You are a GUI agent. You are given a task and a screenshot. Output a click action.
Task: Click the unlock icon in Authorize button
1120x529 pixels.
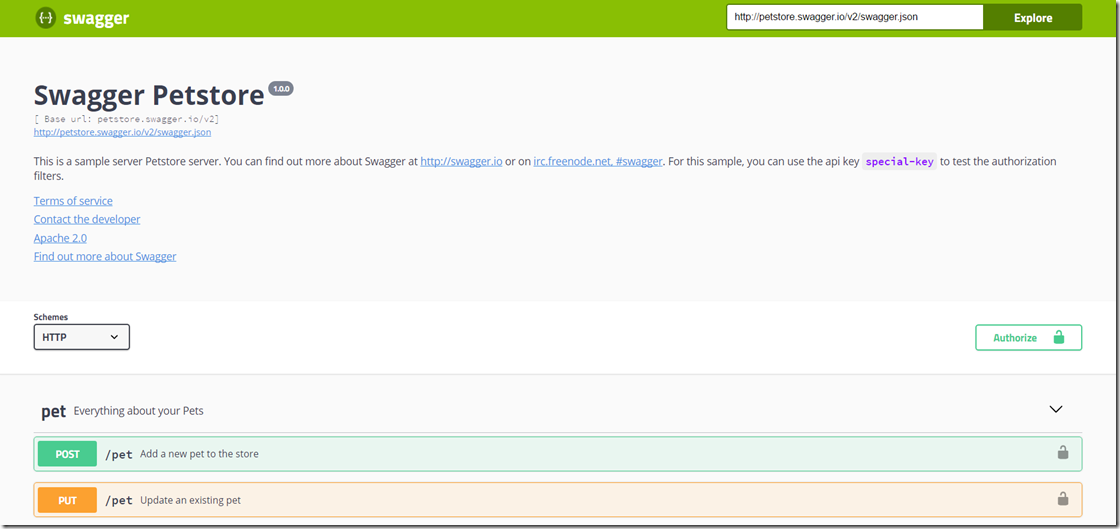[1059, 338]
